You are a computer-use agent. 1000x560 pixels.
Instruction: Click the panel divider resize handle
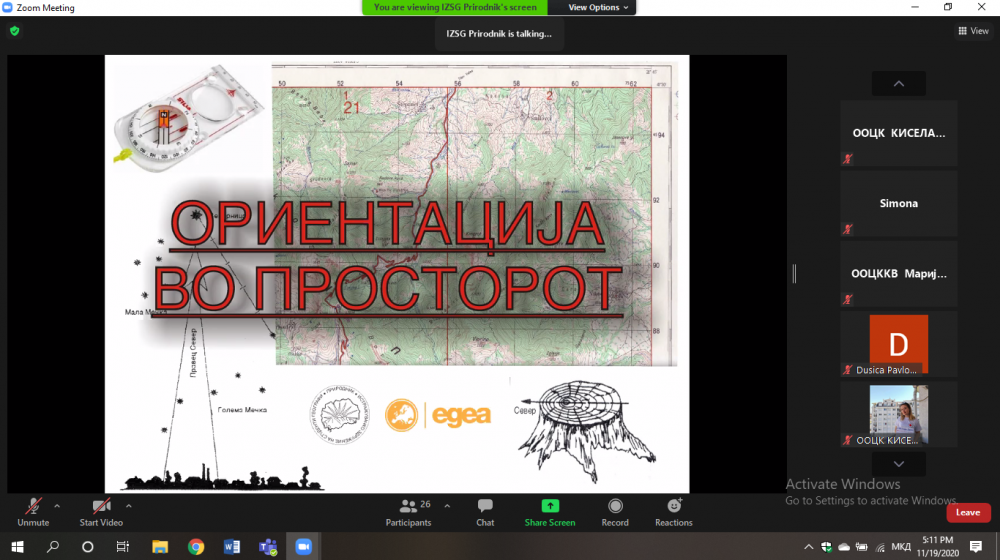click(794, 273)
